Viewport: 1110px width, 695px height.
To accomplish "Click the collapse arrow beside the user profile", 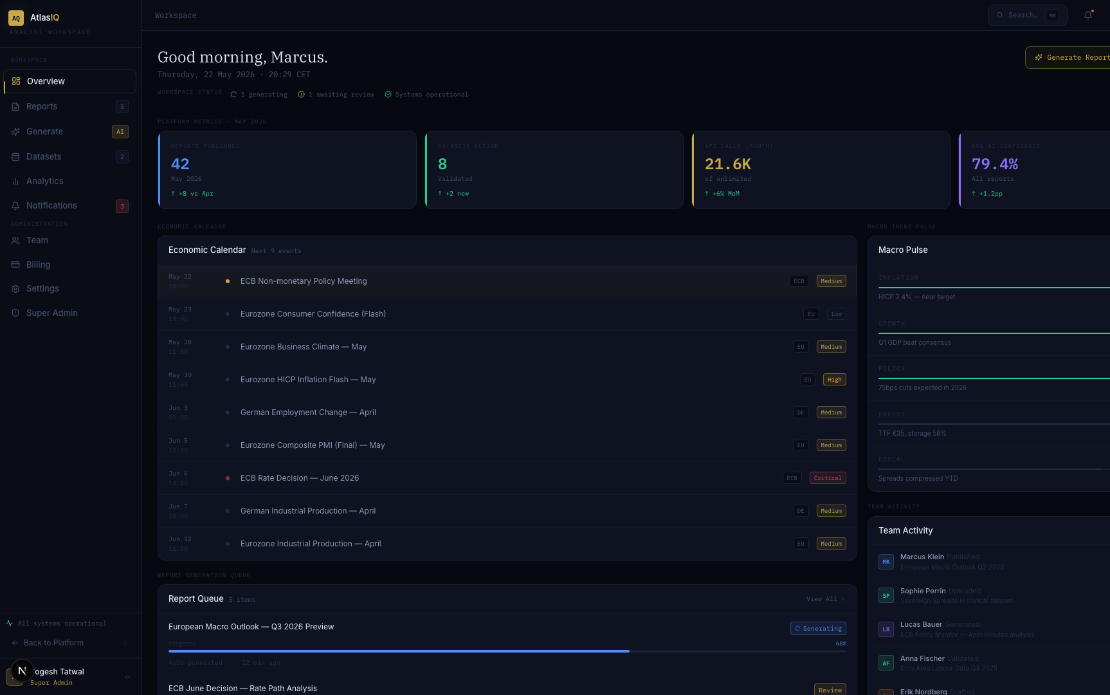I will [x=127, y=677].
